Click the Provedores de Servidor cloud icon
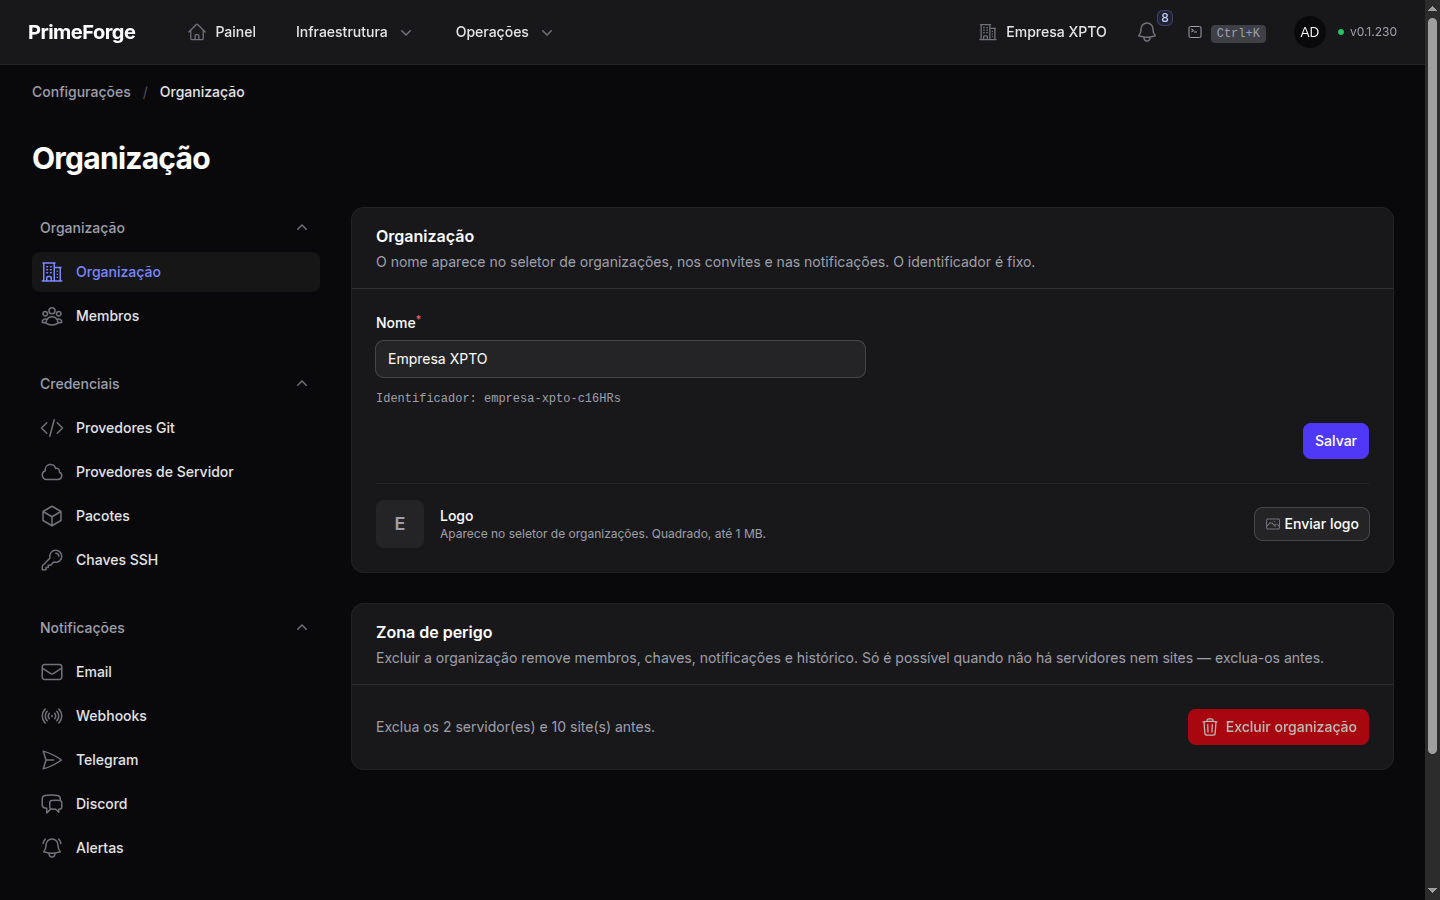The width and height of the screenshot is (1440, 900). click(52, 472)
